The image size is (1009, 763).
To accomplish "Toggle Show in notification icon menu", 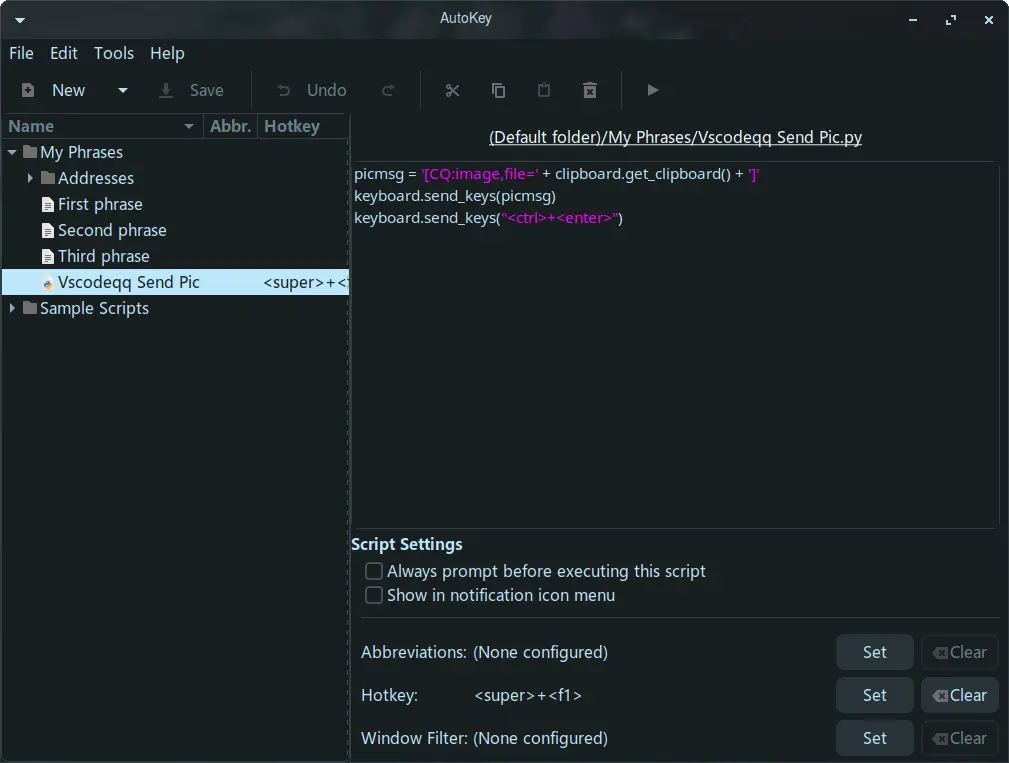I will pos(374,595).
